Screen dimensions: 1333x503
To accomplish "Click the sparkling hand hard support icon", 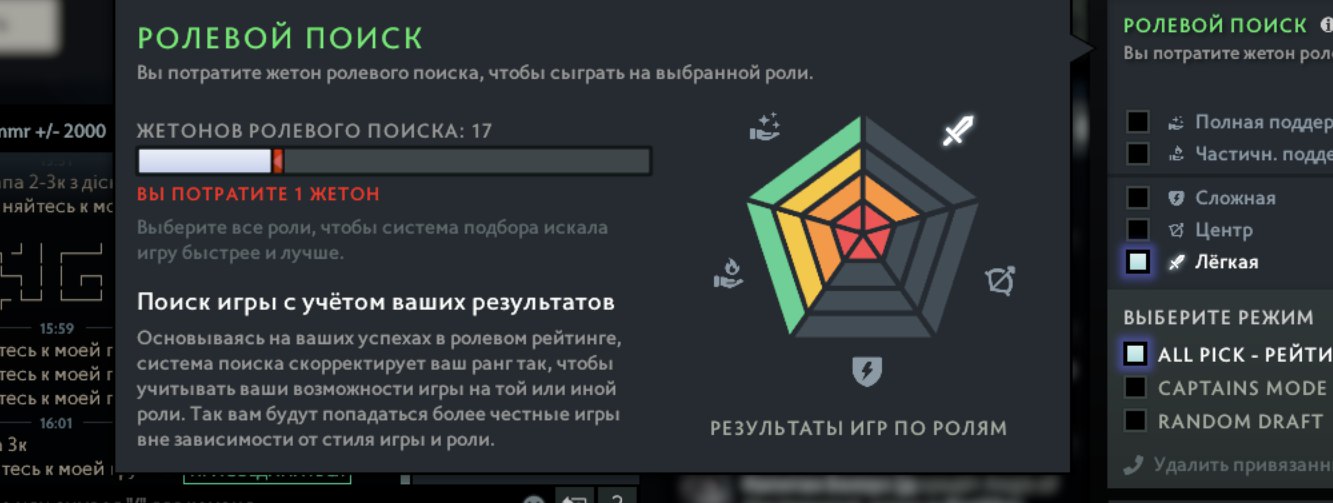I will pyautogui.click(x=766, y=128).
